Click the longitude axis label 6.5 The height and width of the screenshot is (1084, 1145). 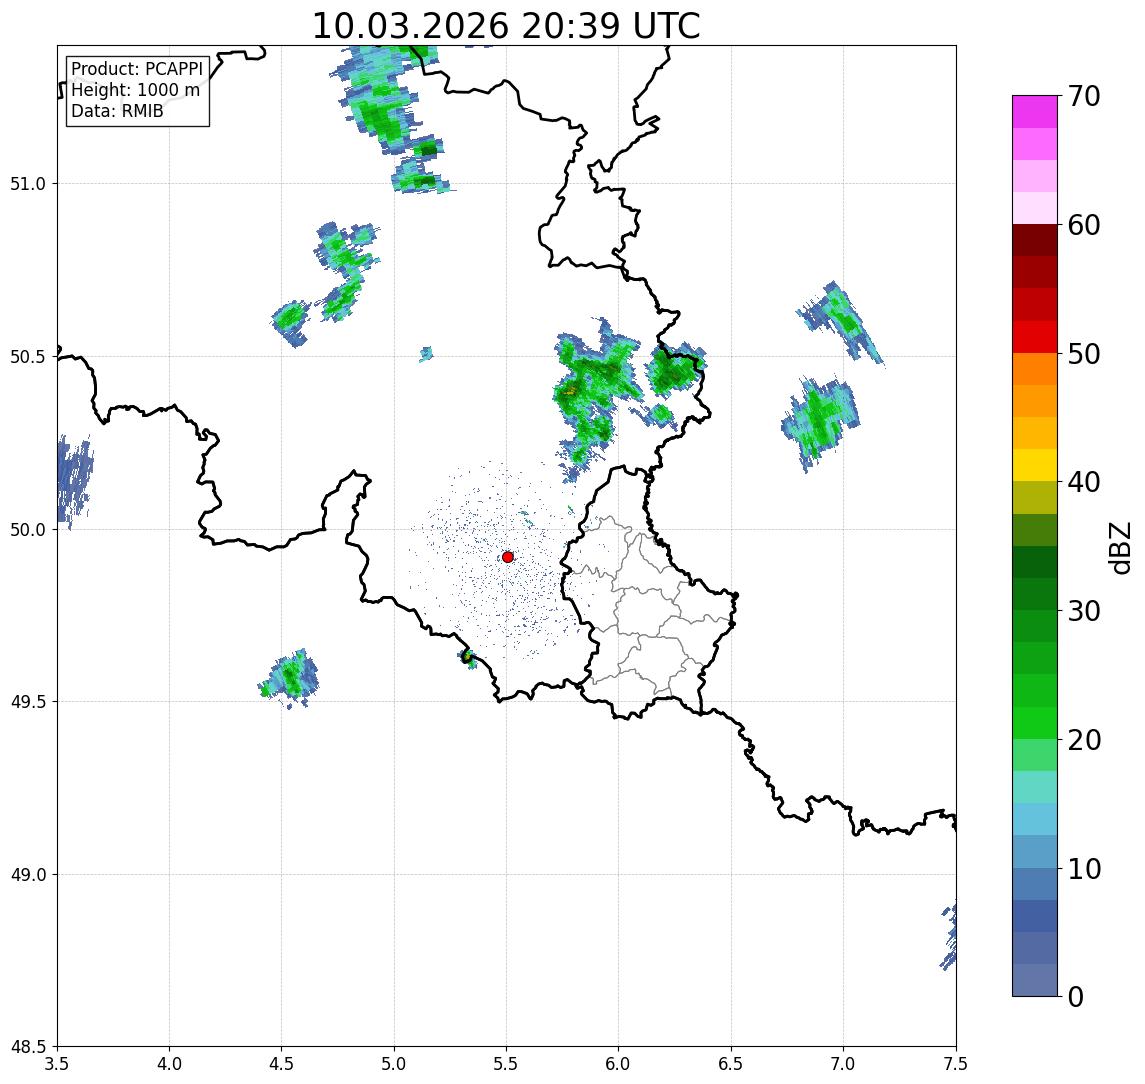731,1063
